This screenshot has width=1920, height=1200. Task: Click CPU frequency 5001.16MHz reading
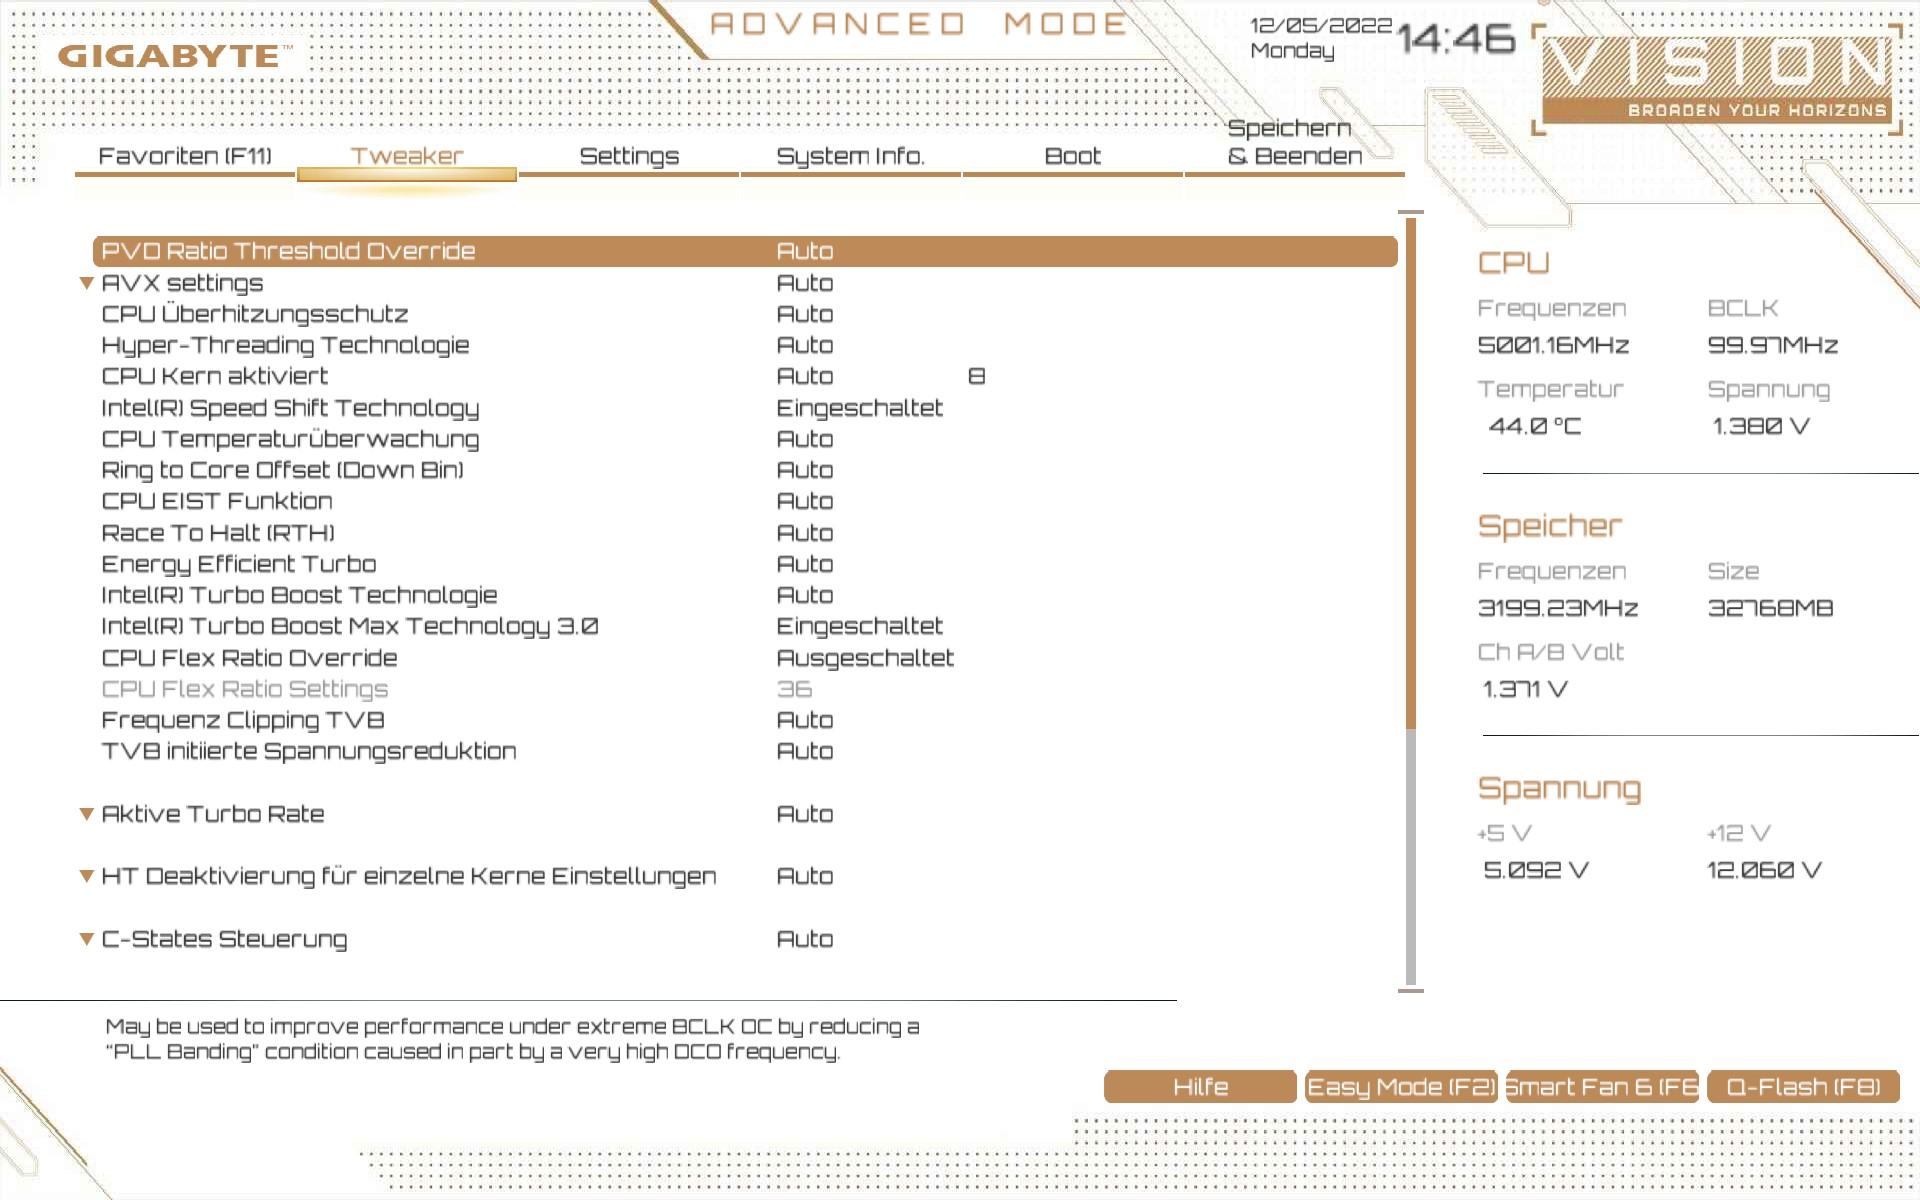[x=1553, y=345]
